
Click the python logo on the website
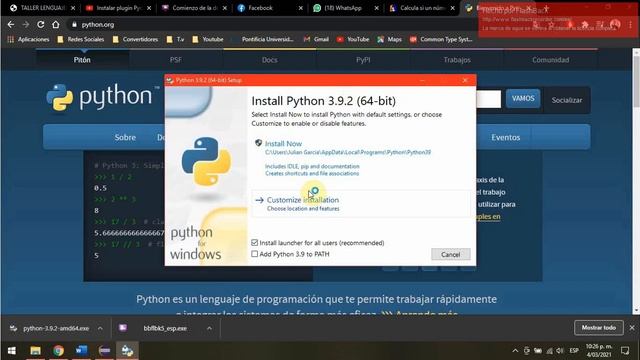coord(102,97)
